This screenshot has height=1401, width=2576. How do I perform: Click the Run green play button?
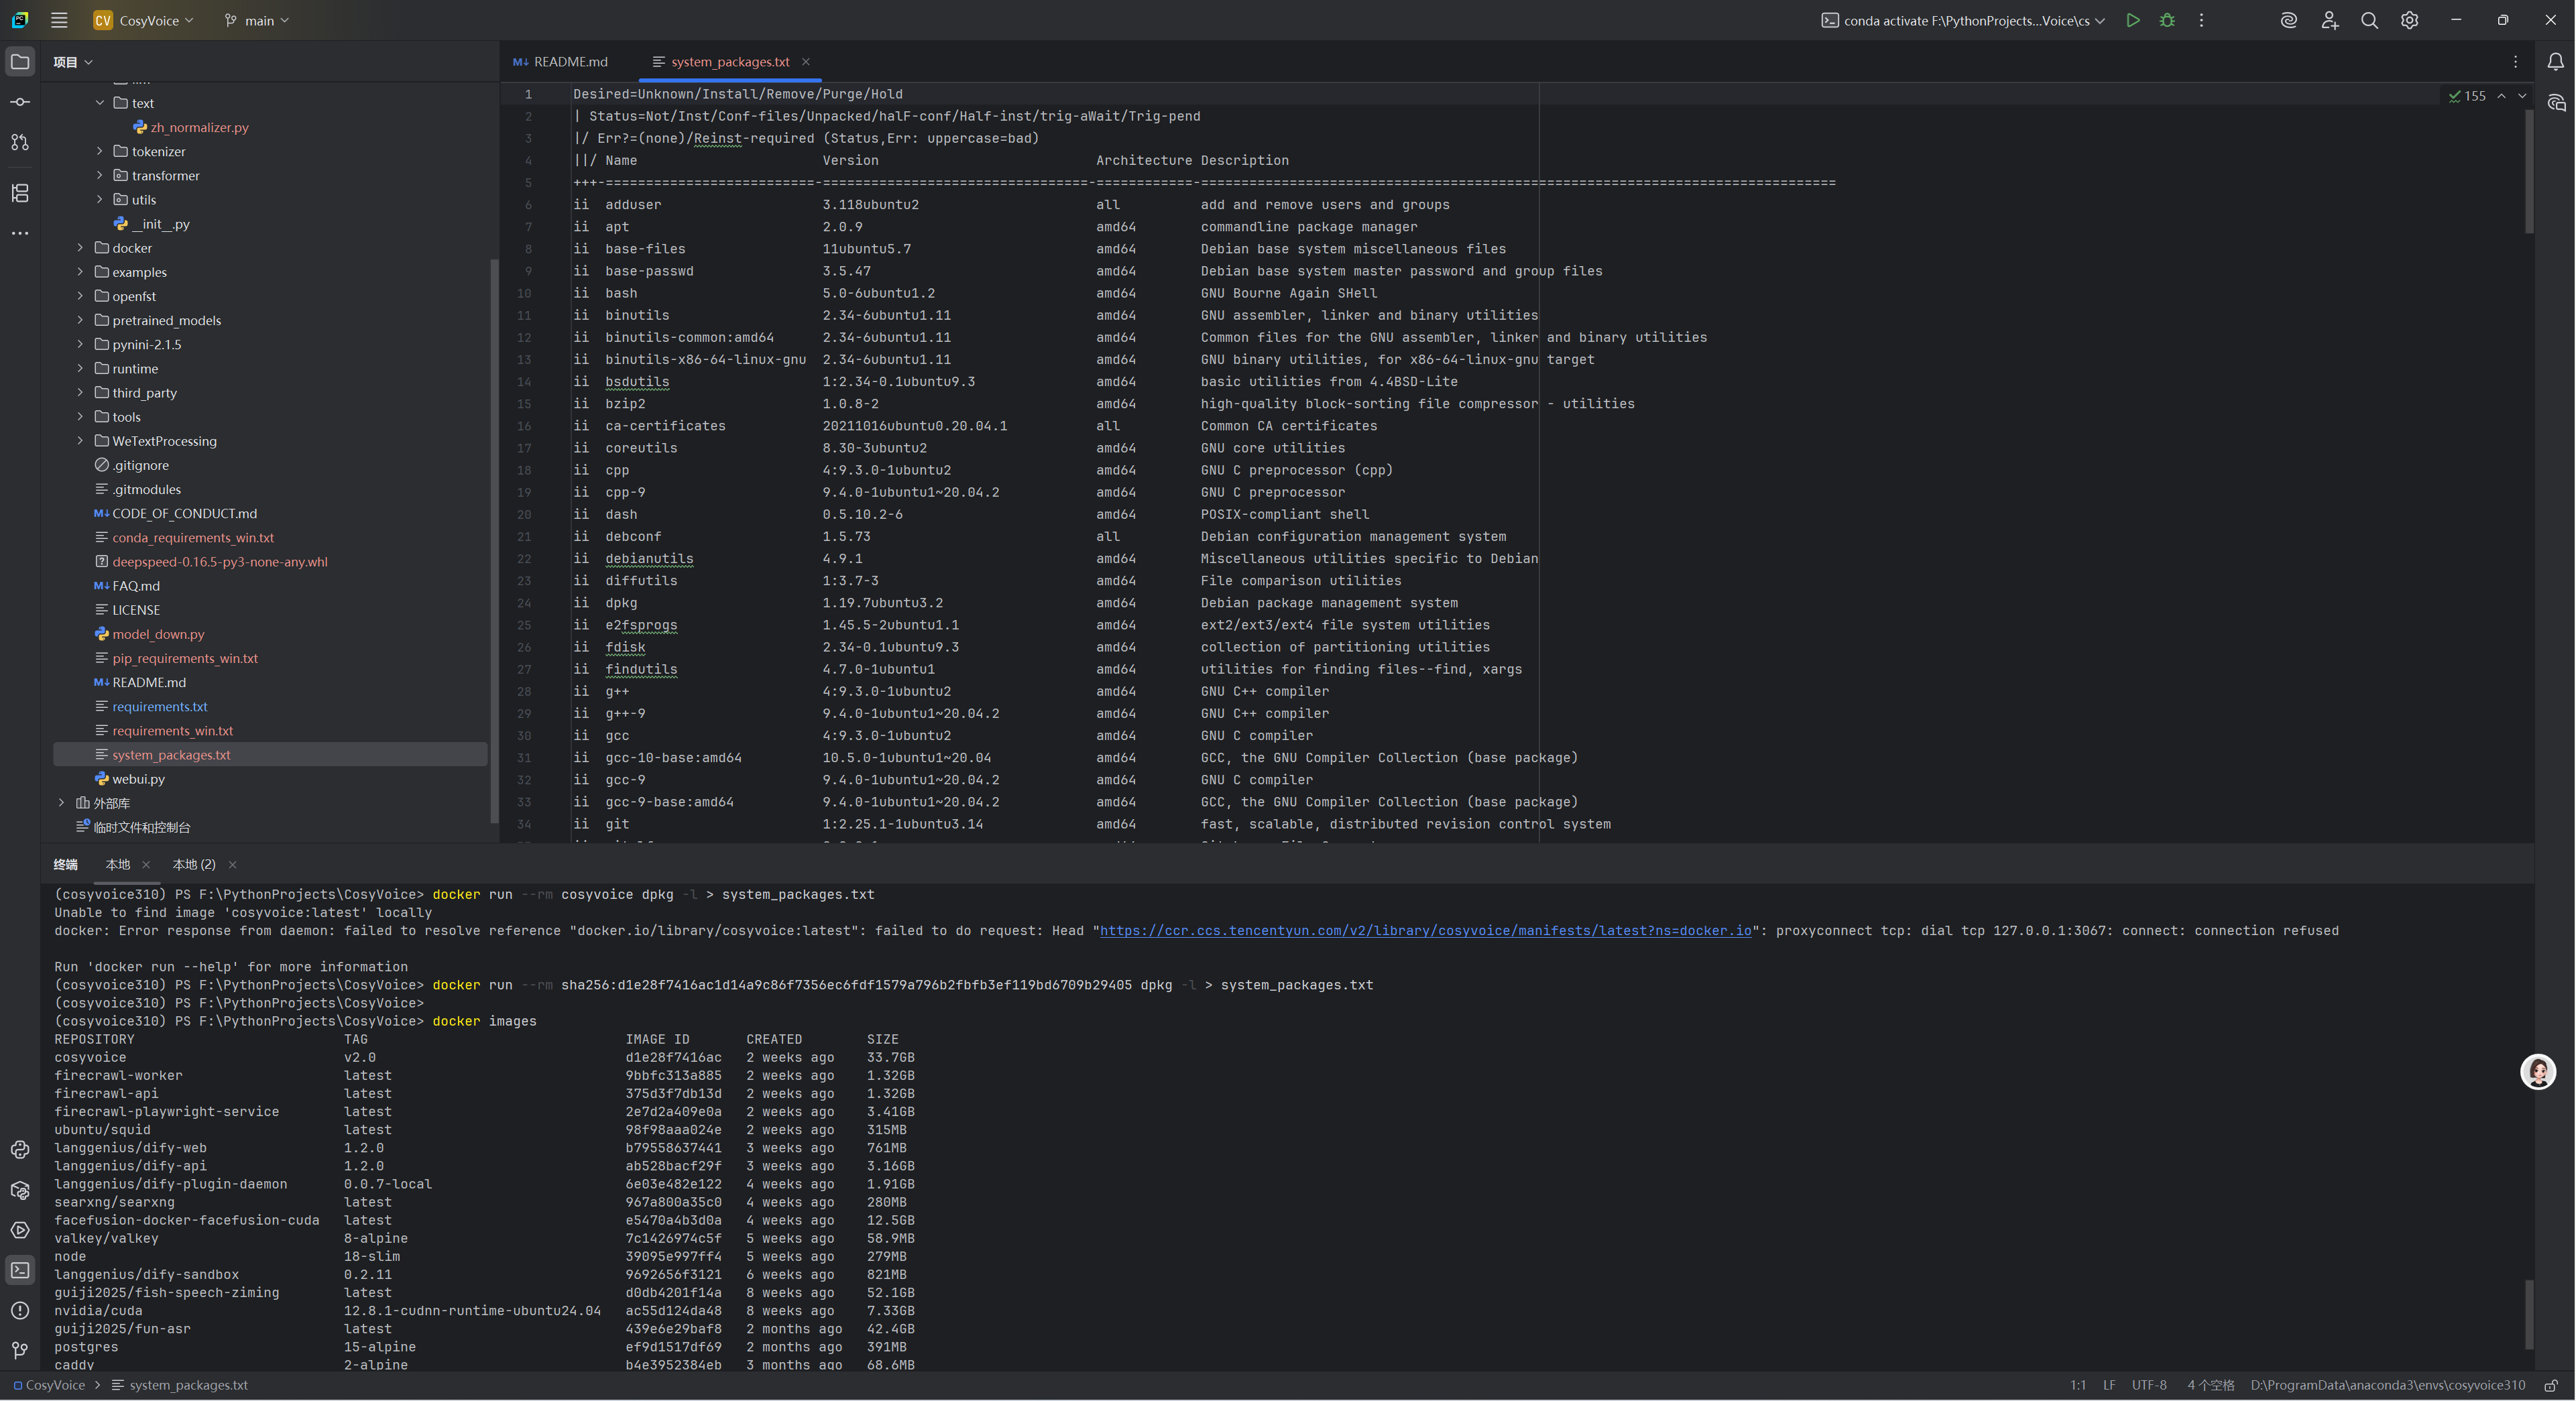2133,20
